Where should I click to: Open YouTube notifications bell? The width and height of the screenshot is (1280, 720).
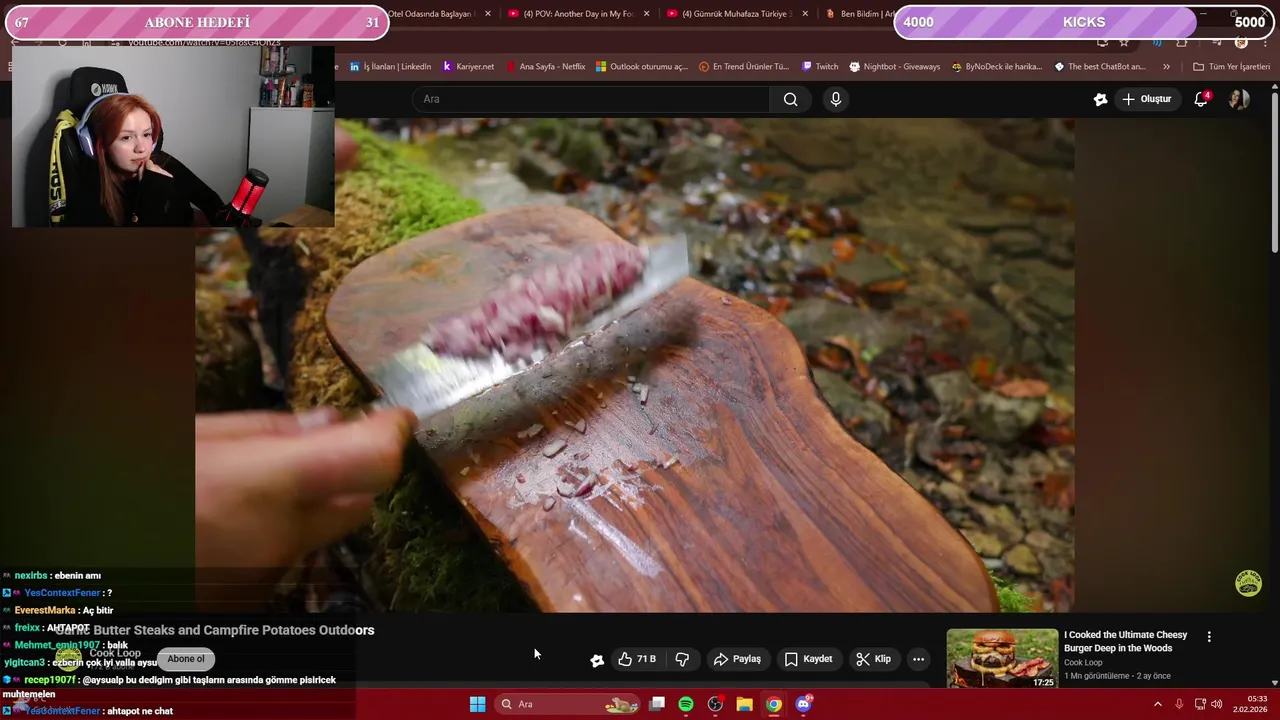pyautogui.click(x=1202, y=99)
